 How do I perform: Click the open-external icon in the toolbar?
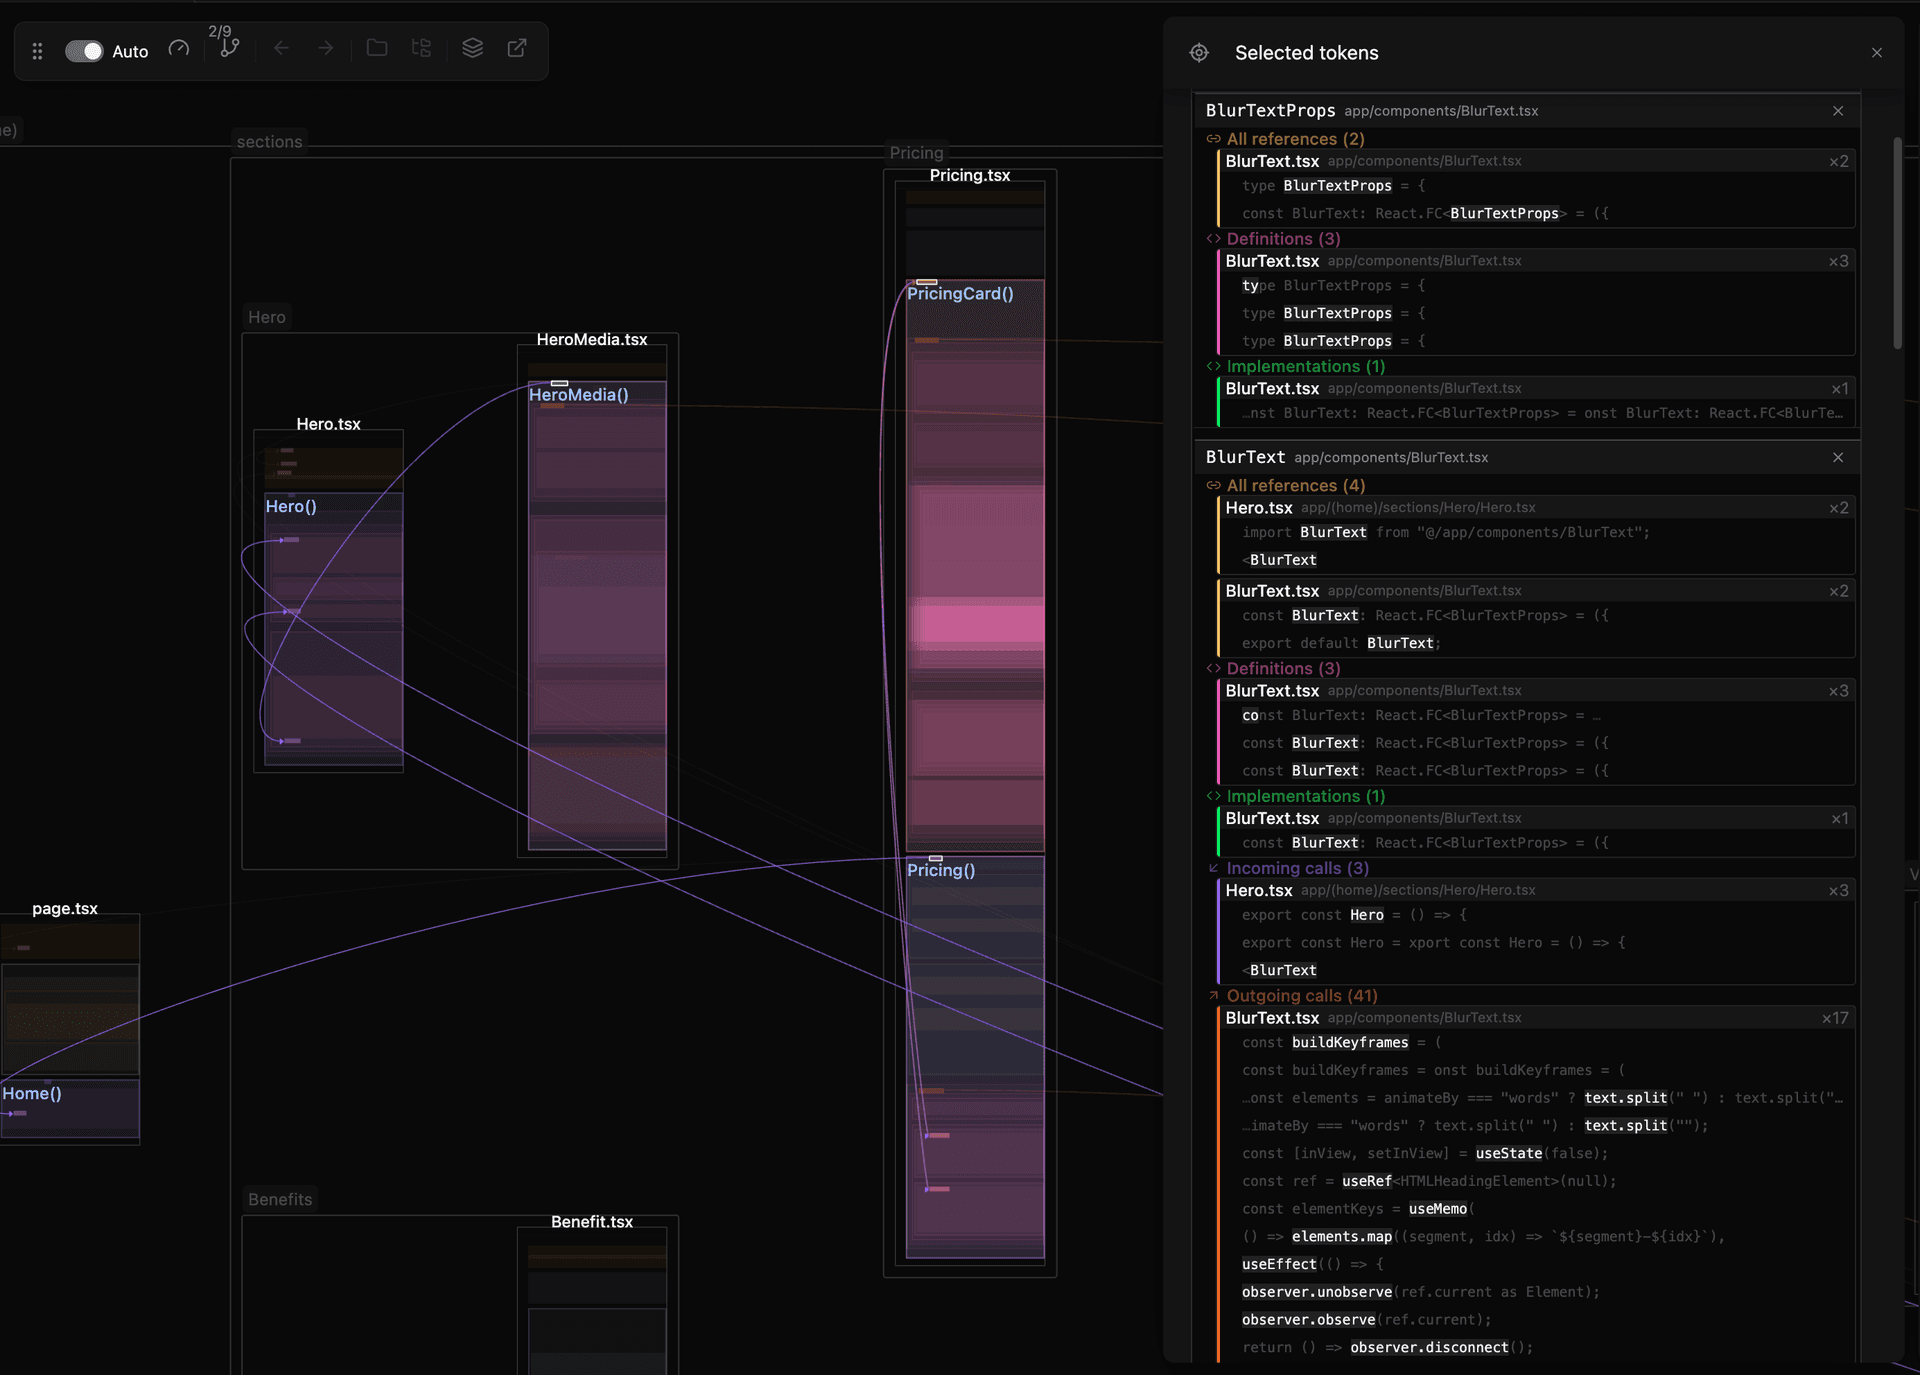(517, 48)
